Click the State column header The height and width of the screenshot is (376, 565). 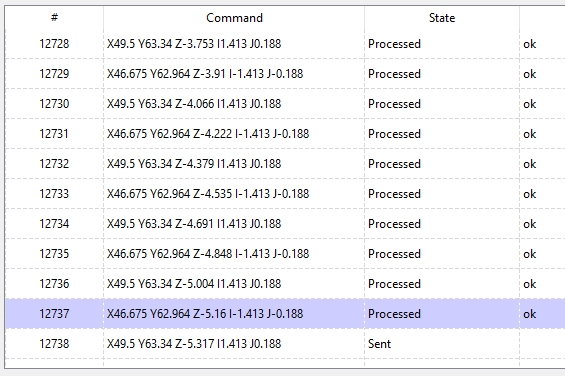442,18
